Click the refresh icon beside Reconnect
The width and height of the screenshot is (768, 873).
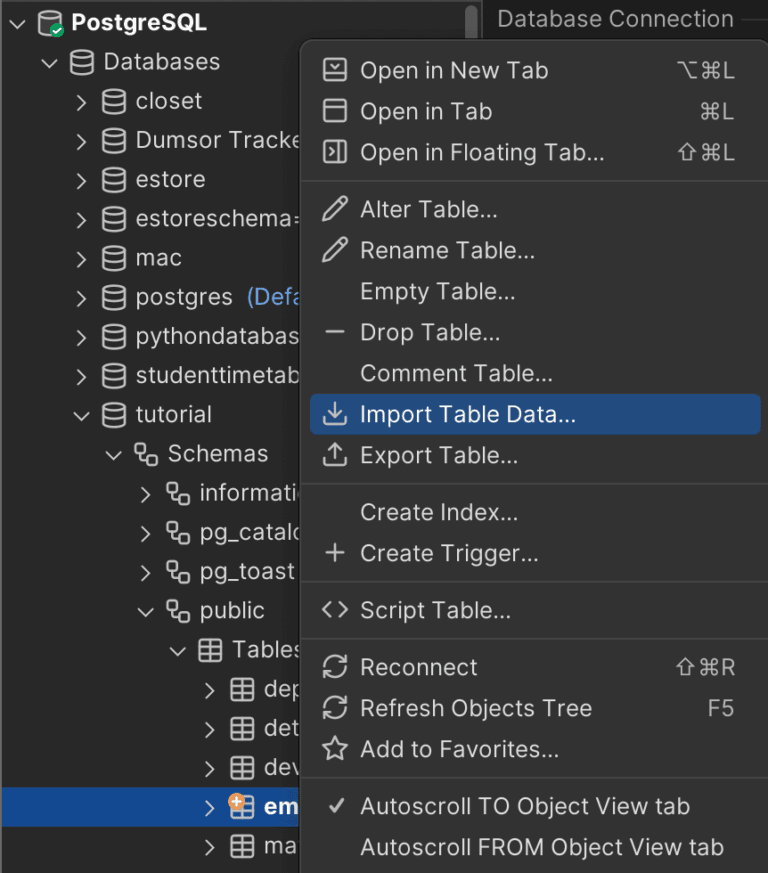pos(336,667)
